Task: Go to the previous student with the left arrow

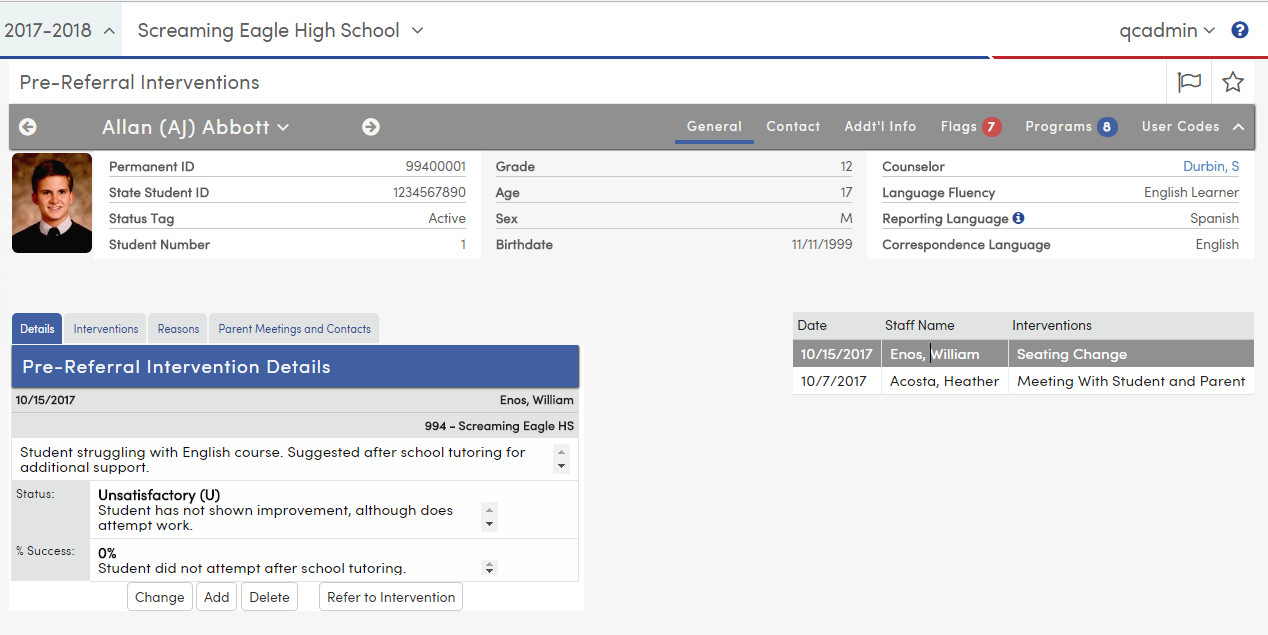Action: click(x=28, y=127)
